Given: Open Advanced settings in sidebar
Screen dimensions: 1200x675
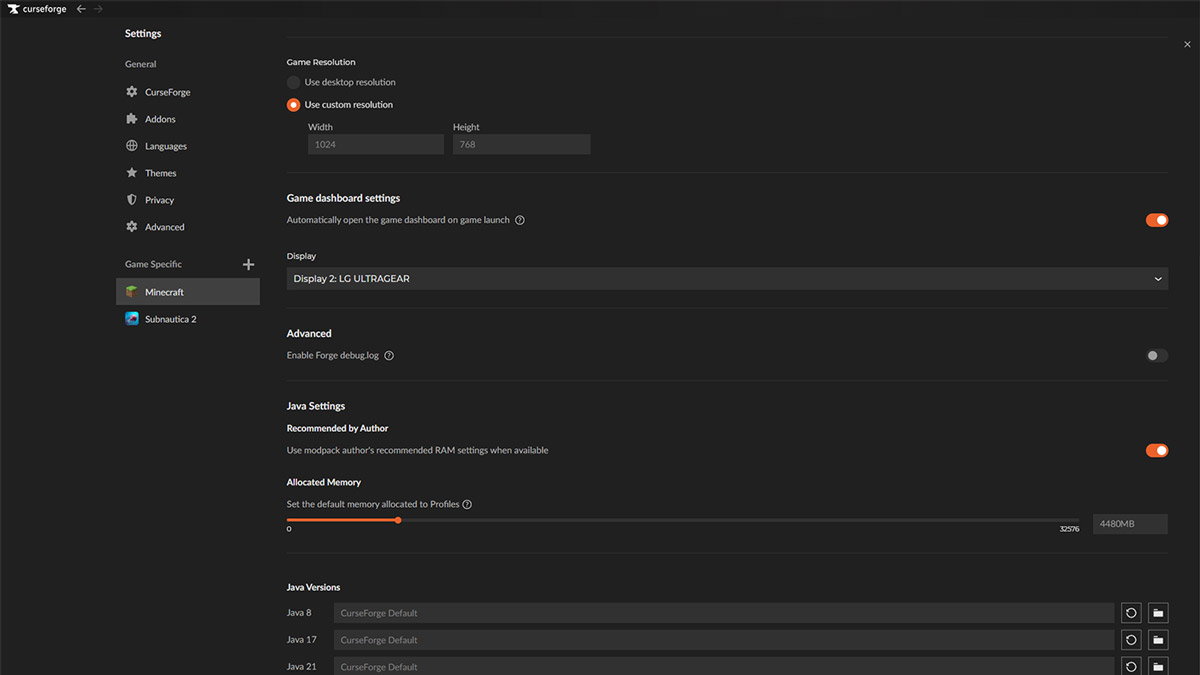Looking at the screenshot, I should (x=188, y=227).
